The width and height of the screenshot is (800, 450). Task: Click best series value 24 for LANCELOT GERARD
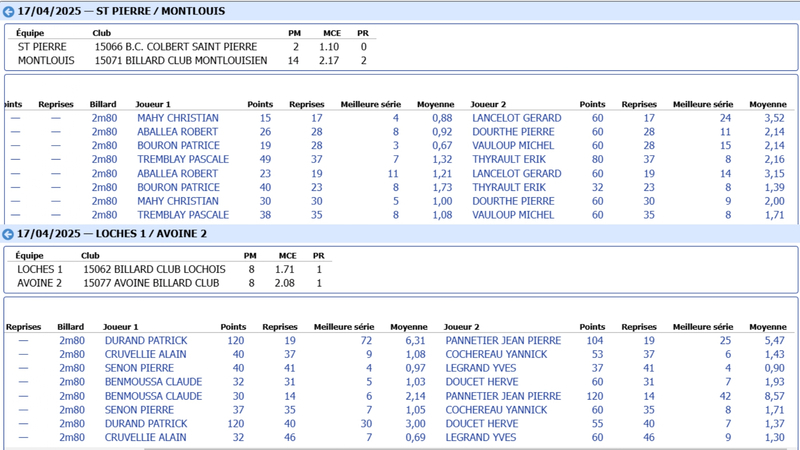pyautogui.click(x=725, y=118)
